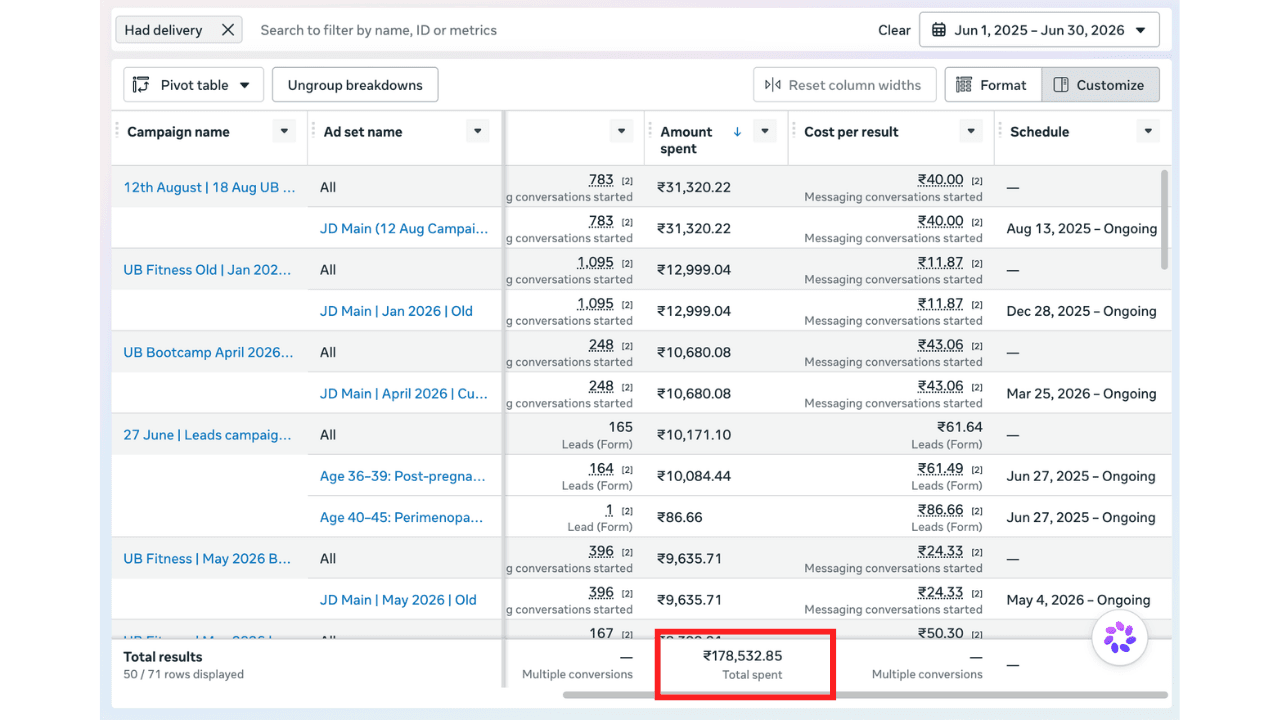Open 27 June | Leads campaign link
This screenshot has width=1280, height=720.
click(x=209, y=435)
